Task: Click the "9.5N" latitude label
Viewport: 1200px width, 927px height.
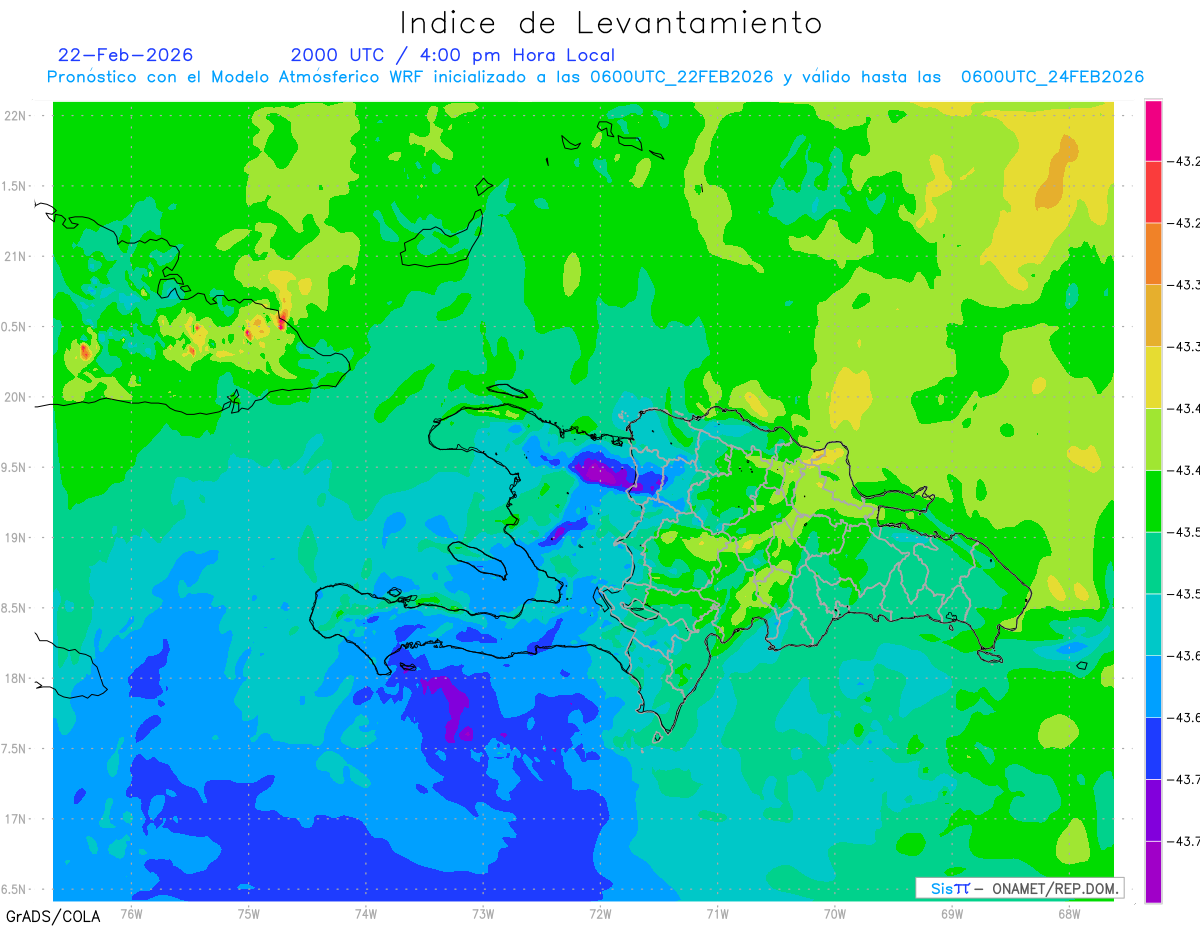Action: coord(16,467)
